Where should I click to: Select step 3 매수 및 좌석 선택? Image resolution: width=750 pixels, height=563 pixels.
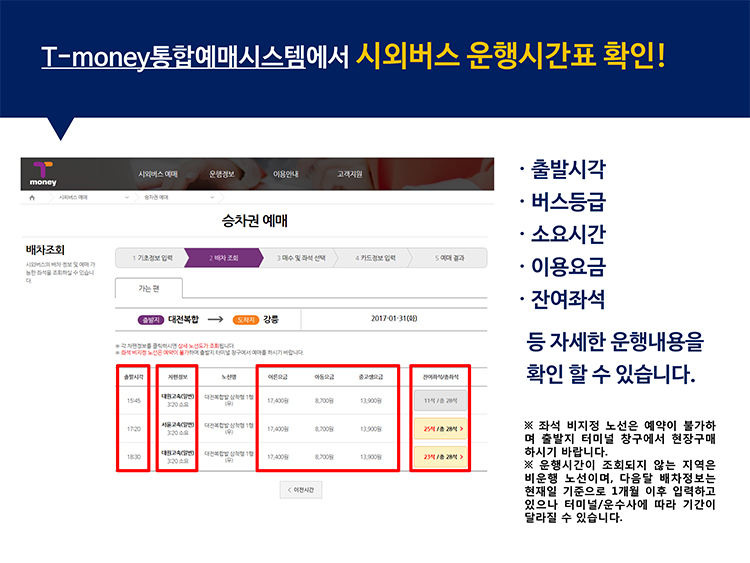(301, 258)
